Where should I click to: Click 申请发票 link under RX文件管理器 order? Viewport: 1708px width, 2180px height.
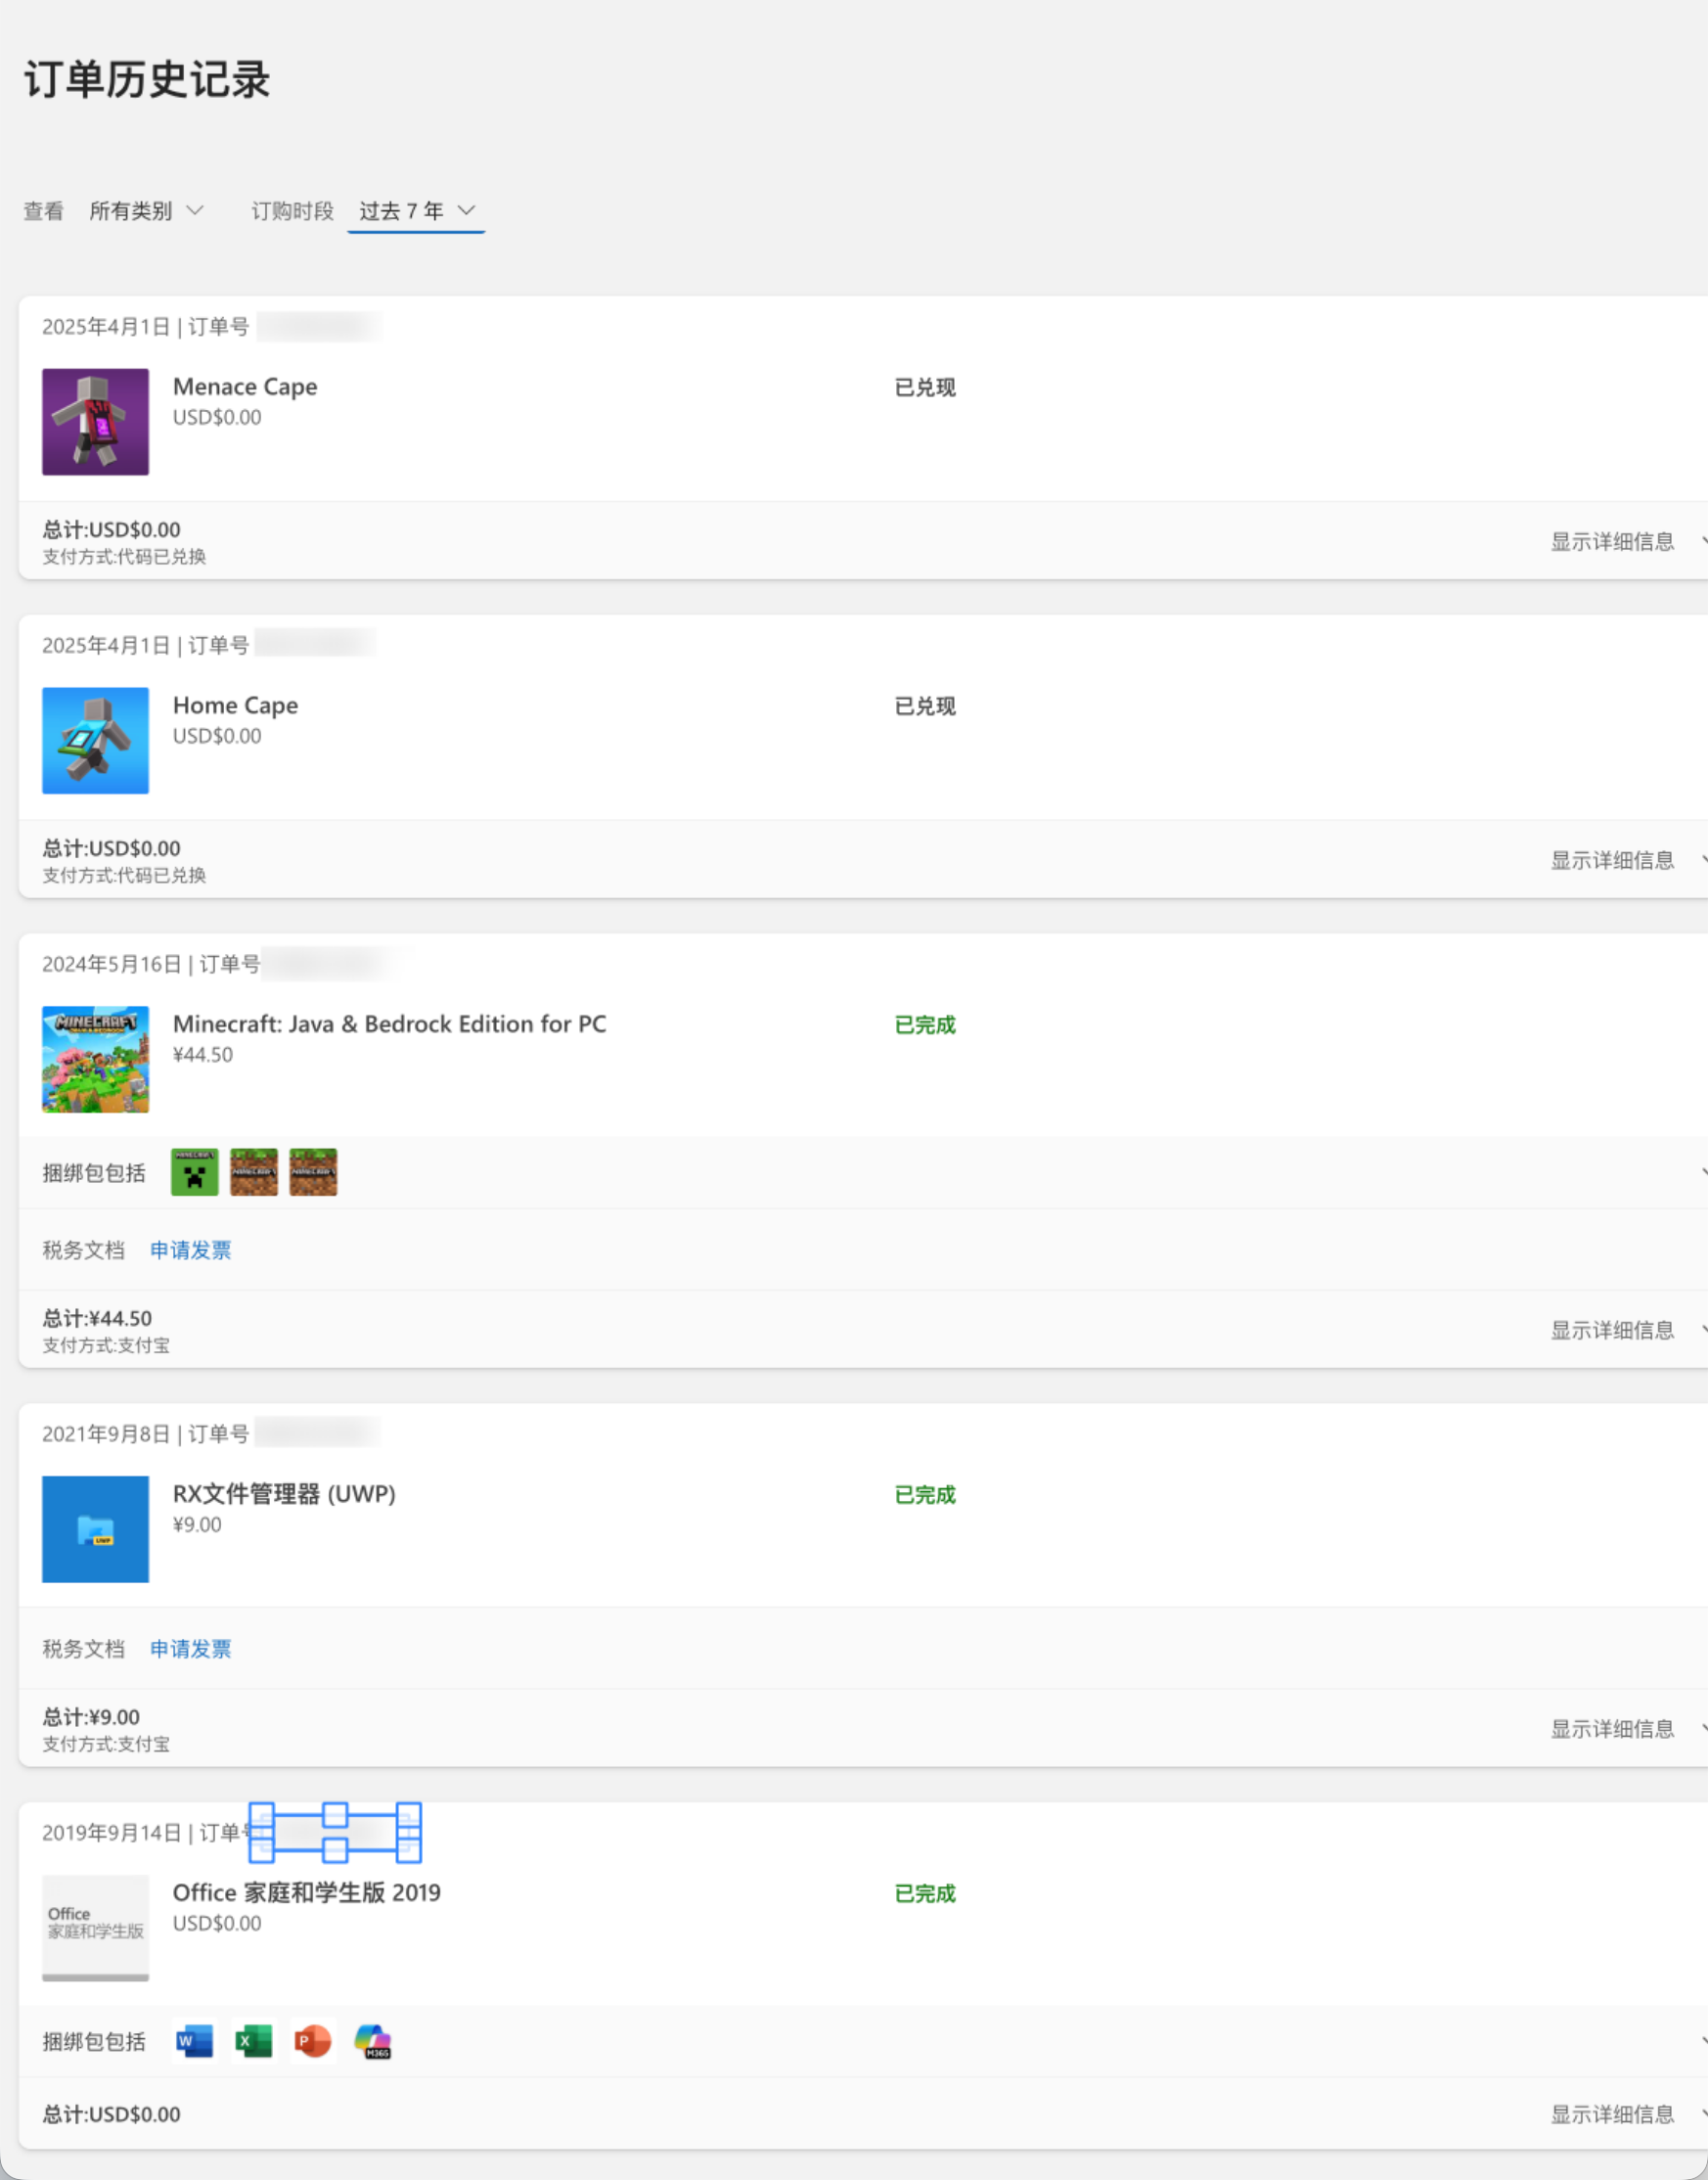point(190,1649)
